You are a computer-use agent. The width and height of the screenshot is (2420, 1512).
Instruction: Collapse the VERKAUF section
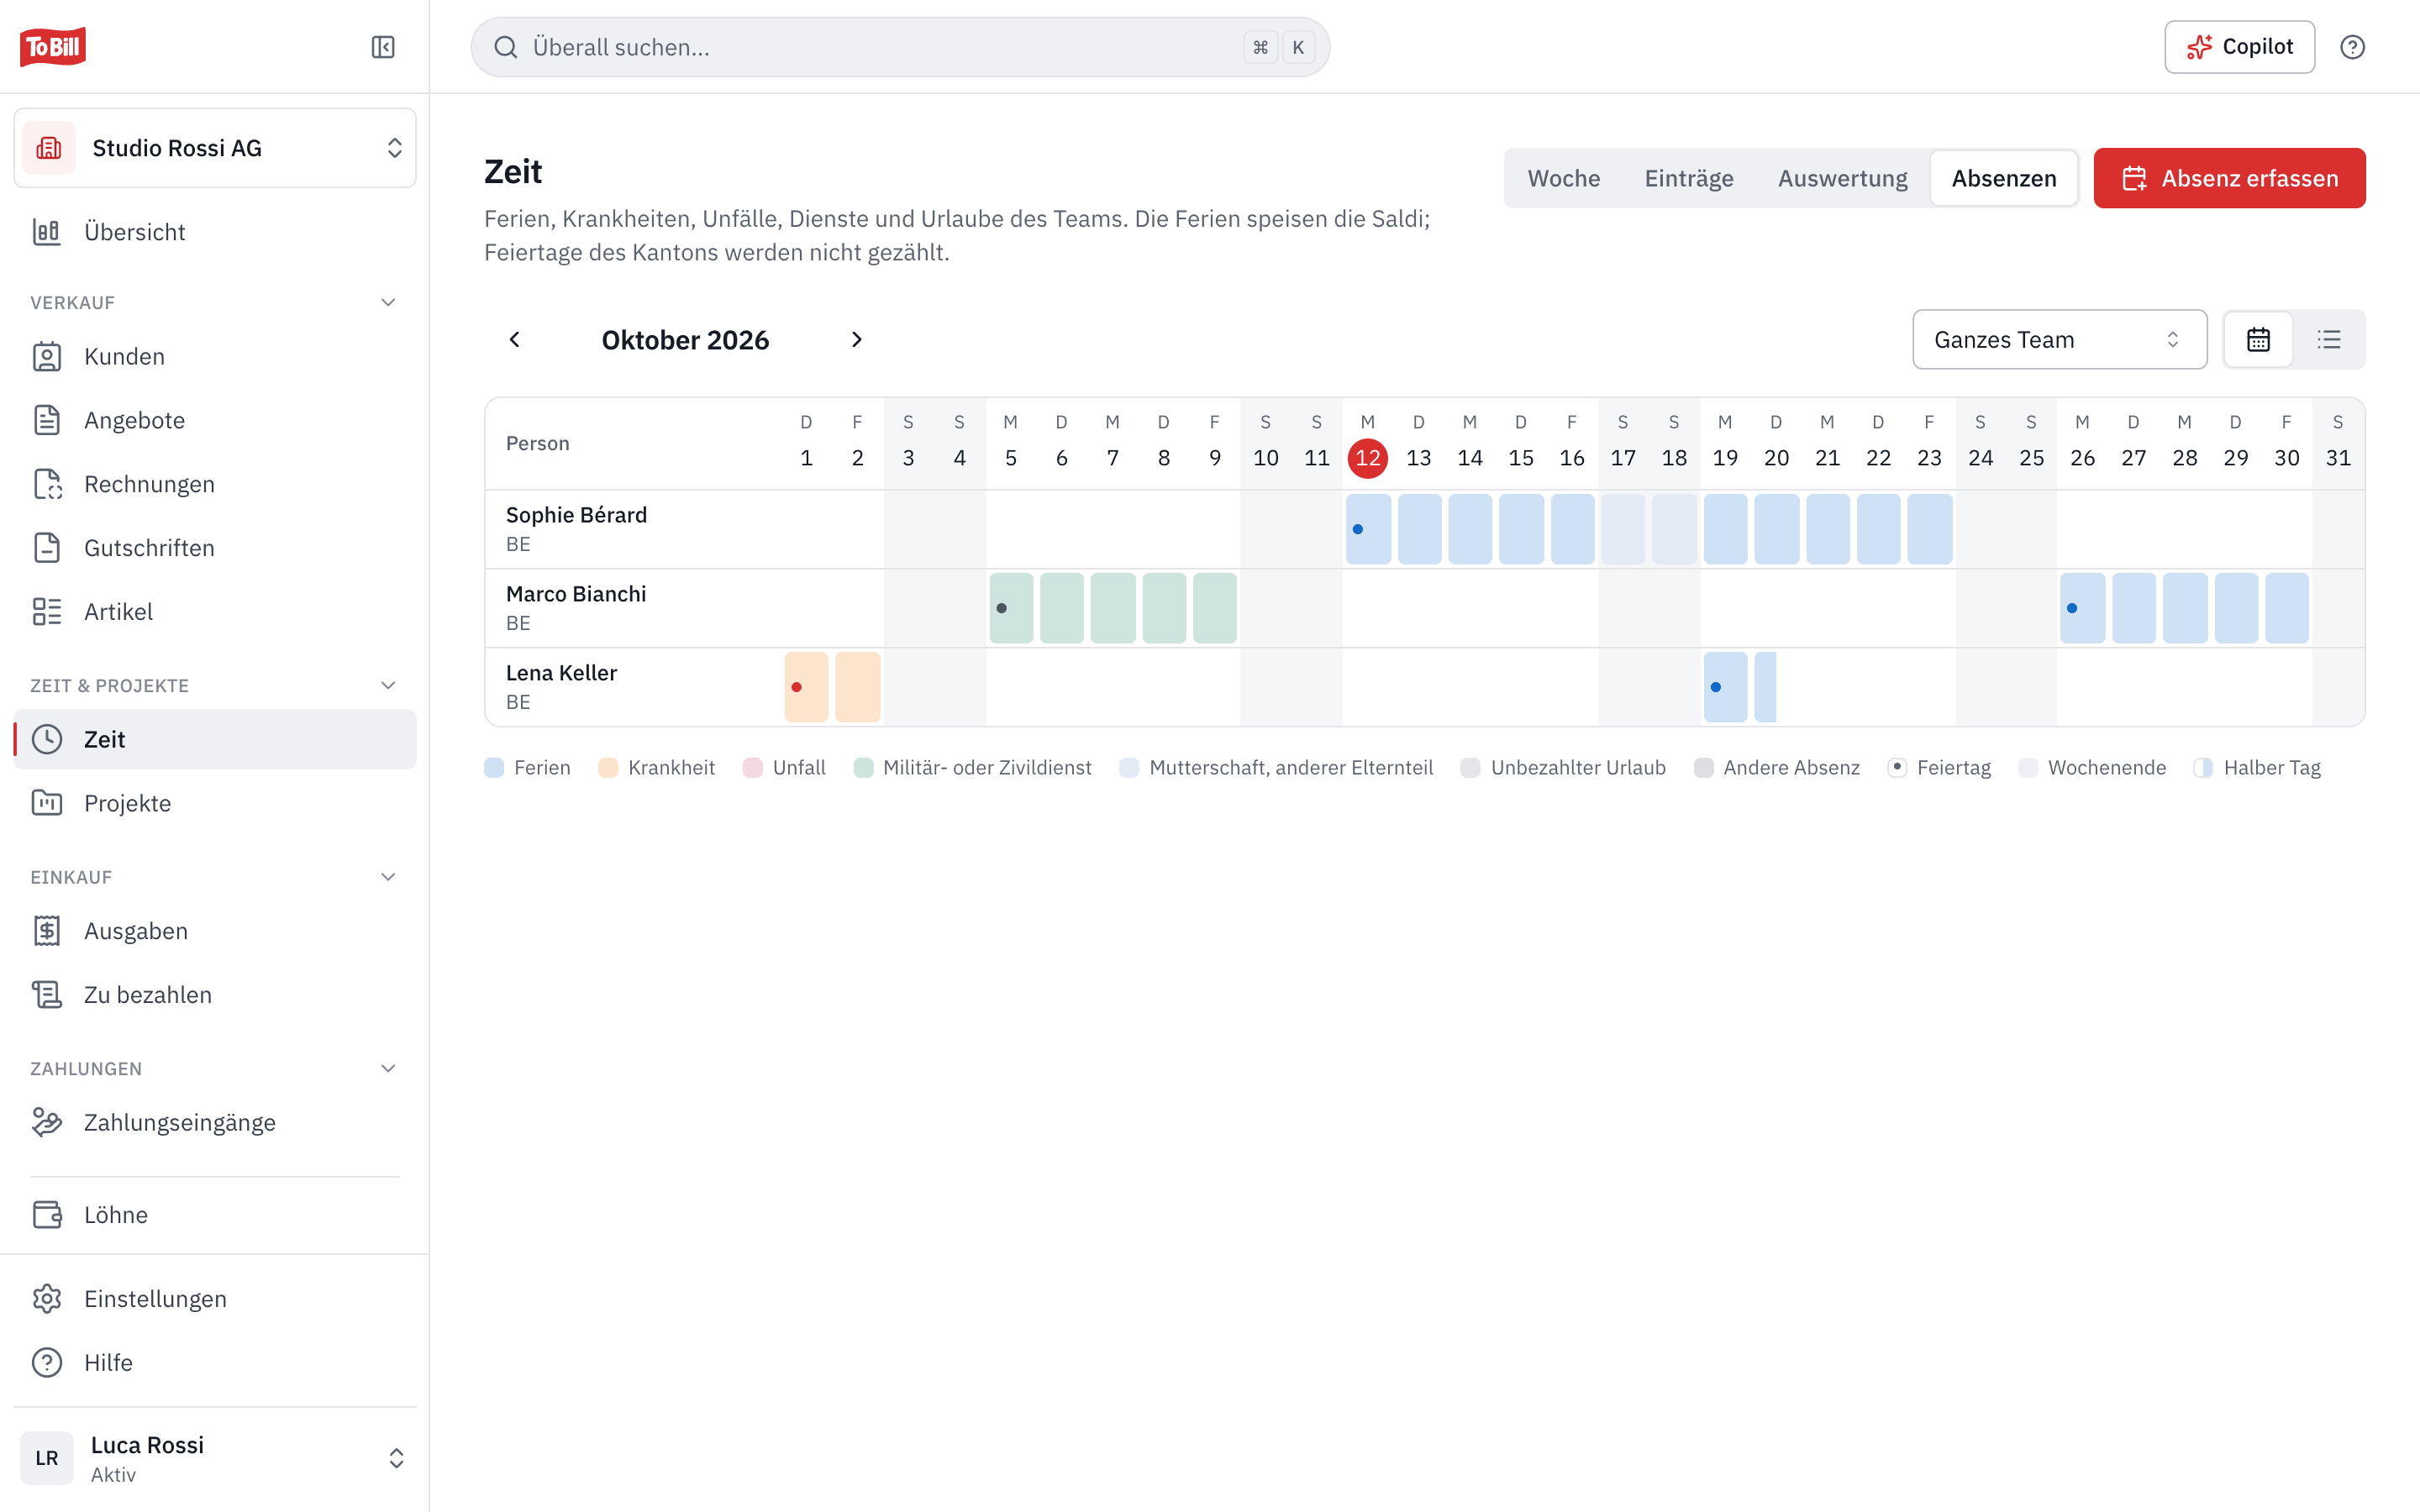[x=388, y=302]
